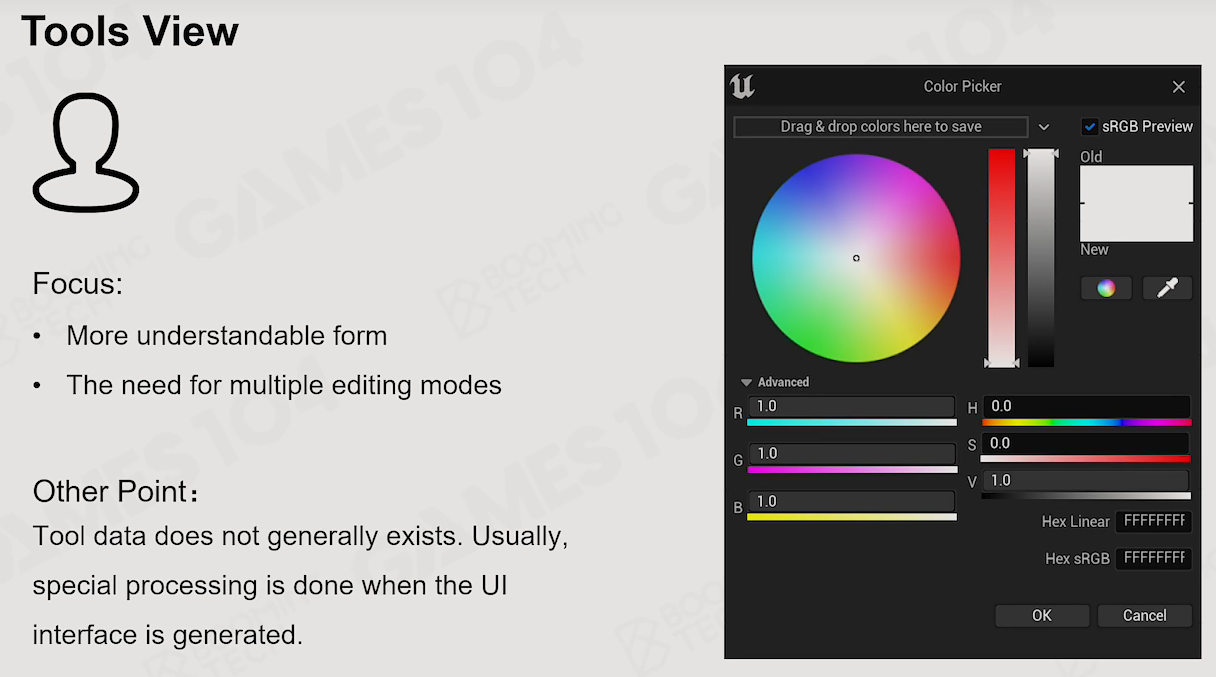Image resolution: width=1216 pixels, height=677 pixels.
Task: Open dropdown beside saved colors bar
Action: [1044, 127]
